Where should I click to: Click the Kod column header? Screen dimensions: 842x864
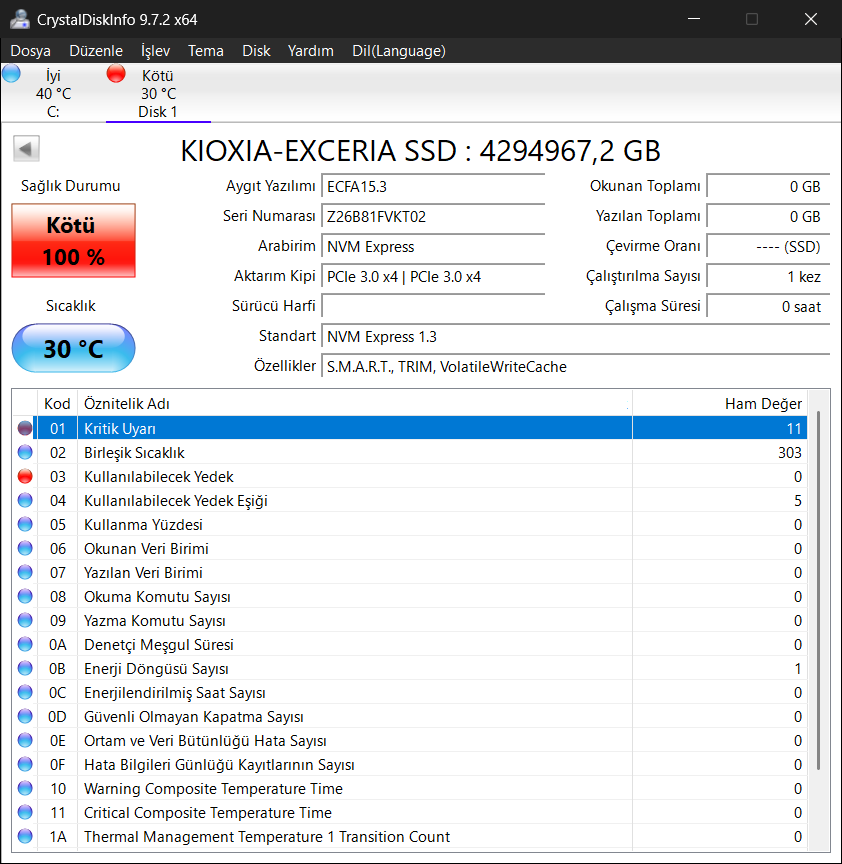click(x=57, y=404)
